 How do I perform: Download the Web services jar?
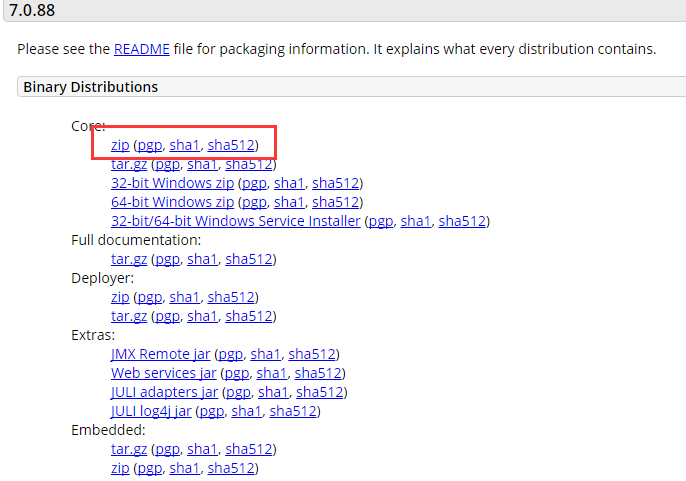pyautogui.click(x=164, y=373)
